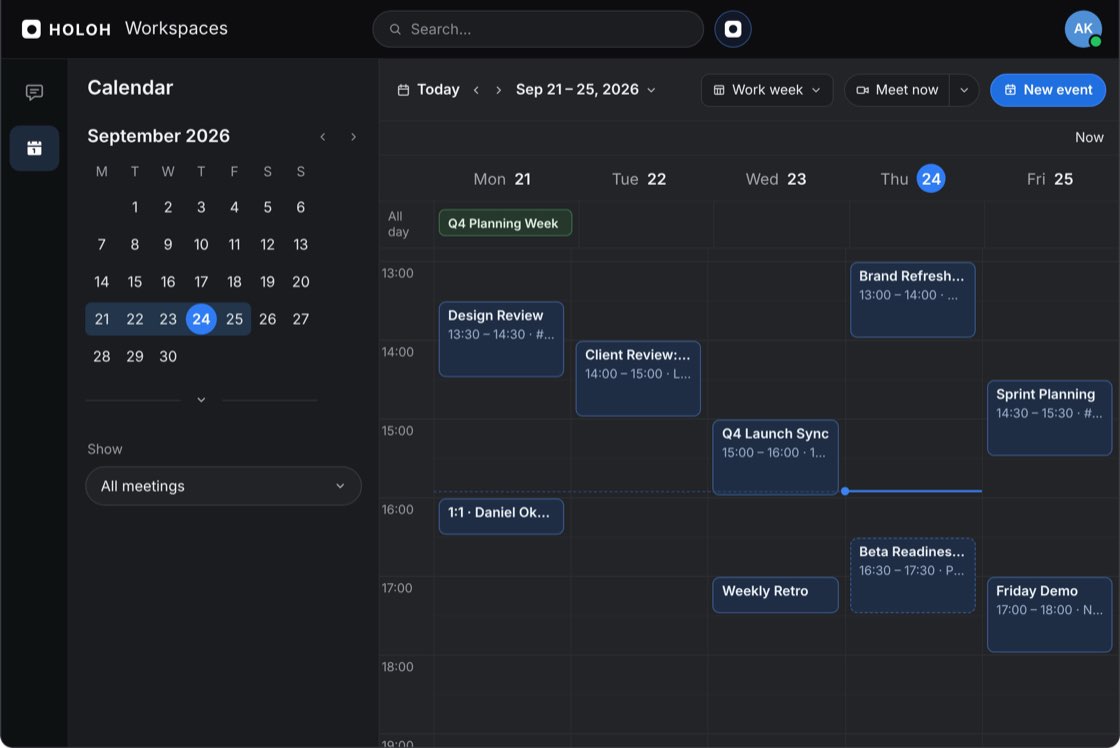Open the Design Review event
The image size is (1120, 748).
[501, 339]
